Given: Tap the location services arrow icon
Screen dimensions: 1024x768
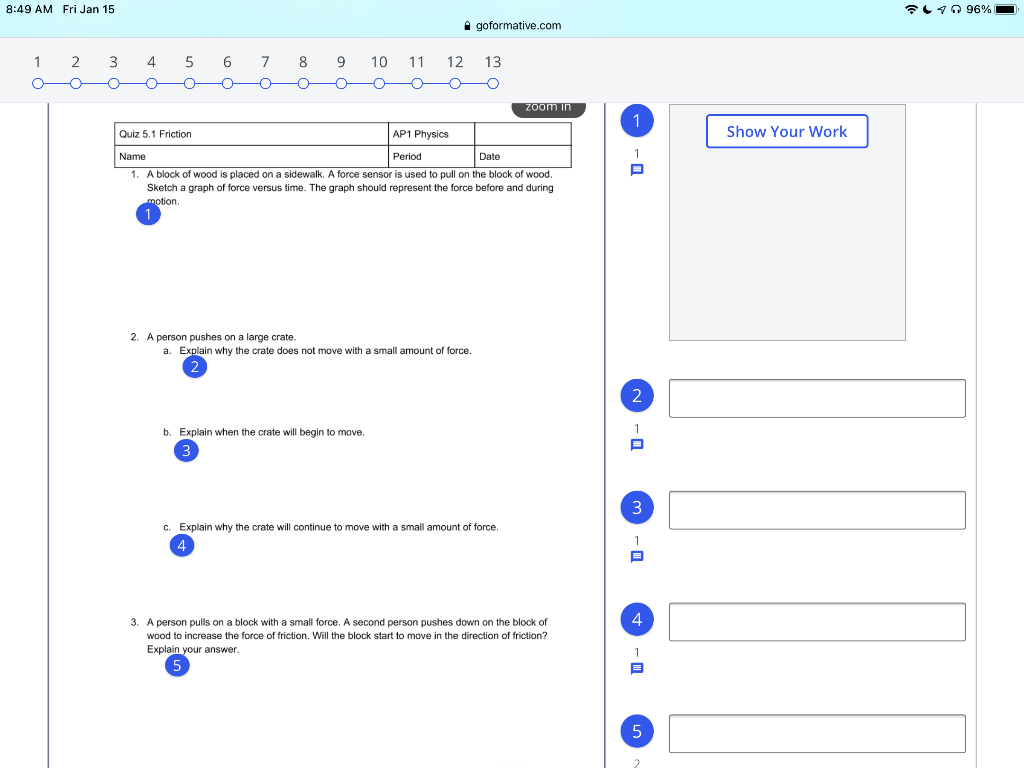Looking at the screenshot, I should tap(941, 9).
